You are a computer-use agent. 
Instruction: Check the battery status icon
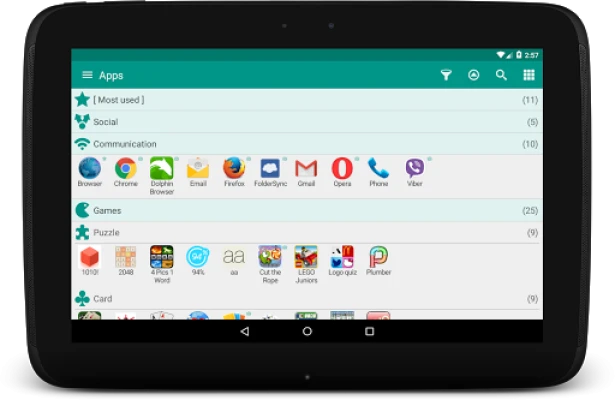pyautogui.click(x=519, y=55)
